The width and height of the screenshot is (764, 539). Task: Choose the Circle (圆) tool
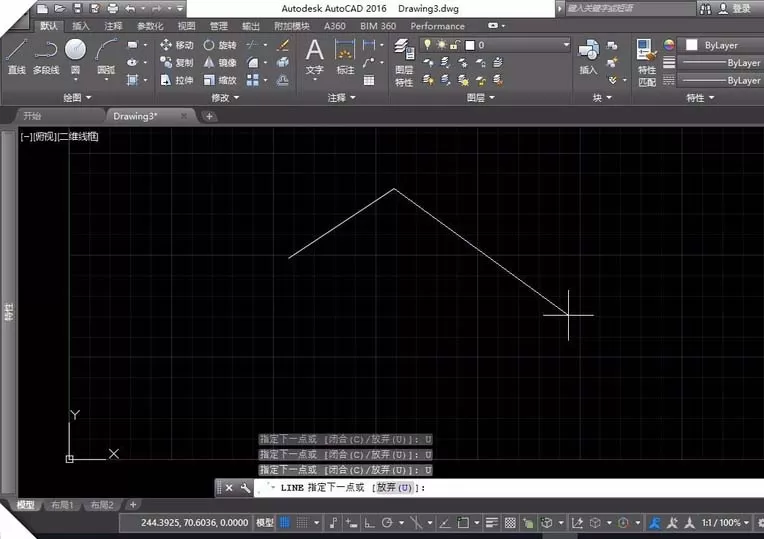click(75, 57)
